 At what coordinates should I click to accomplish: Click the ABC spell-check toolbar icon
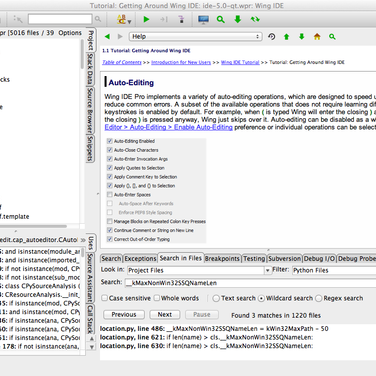(x=122, y=19)
